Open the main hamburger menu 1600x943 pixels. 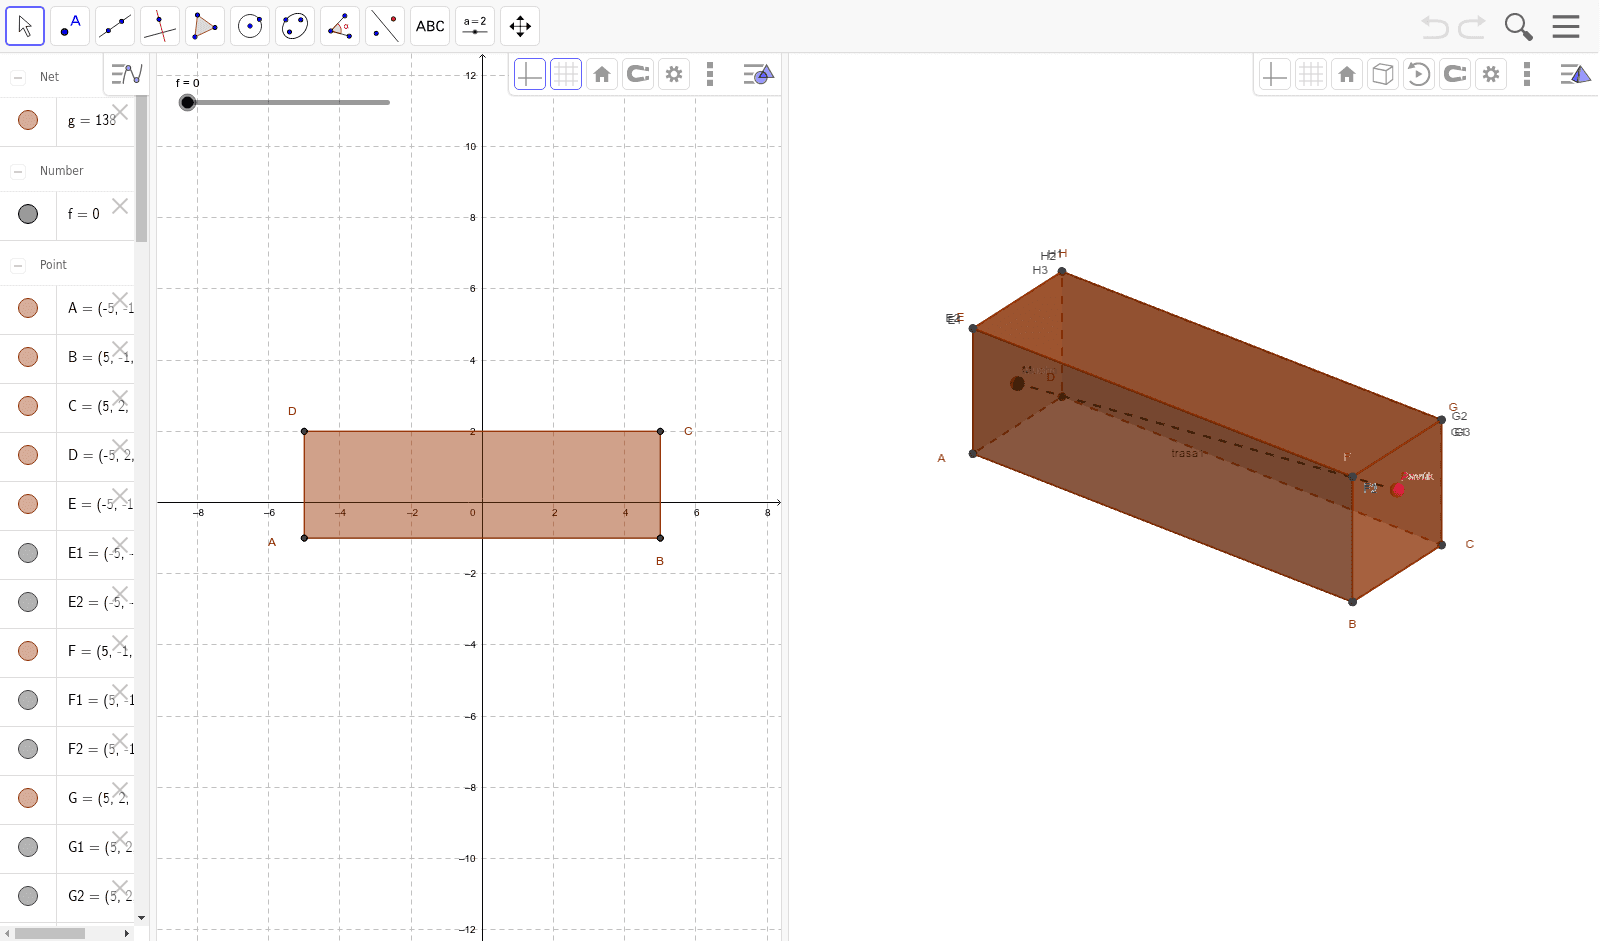[1566, 27]
